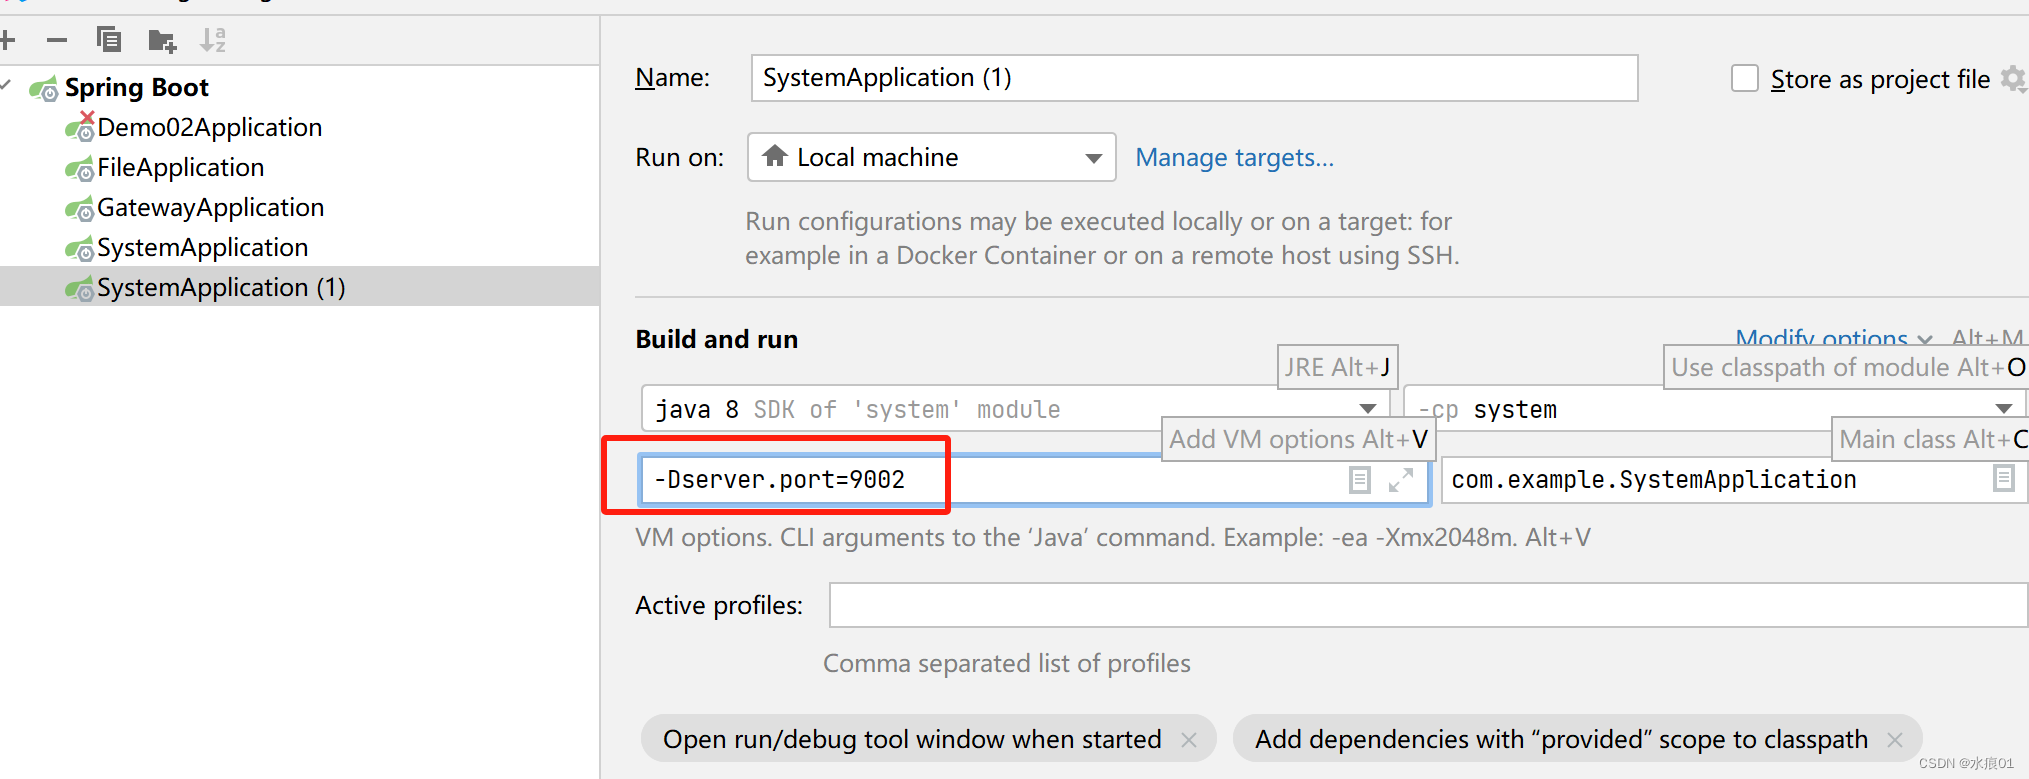Click the home icon in Run on dropdown
The image size is (2029, 779).
pyautogui.click(x=775, y=156)
